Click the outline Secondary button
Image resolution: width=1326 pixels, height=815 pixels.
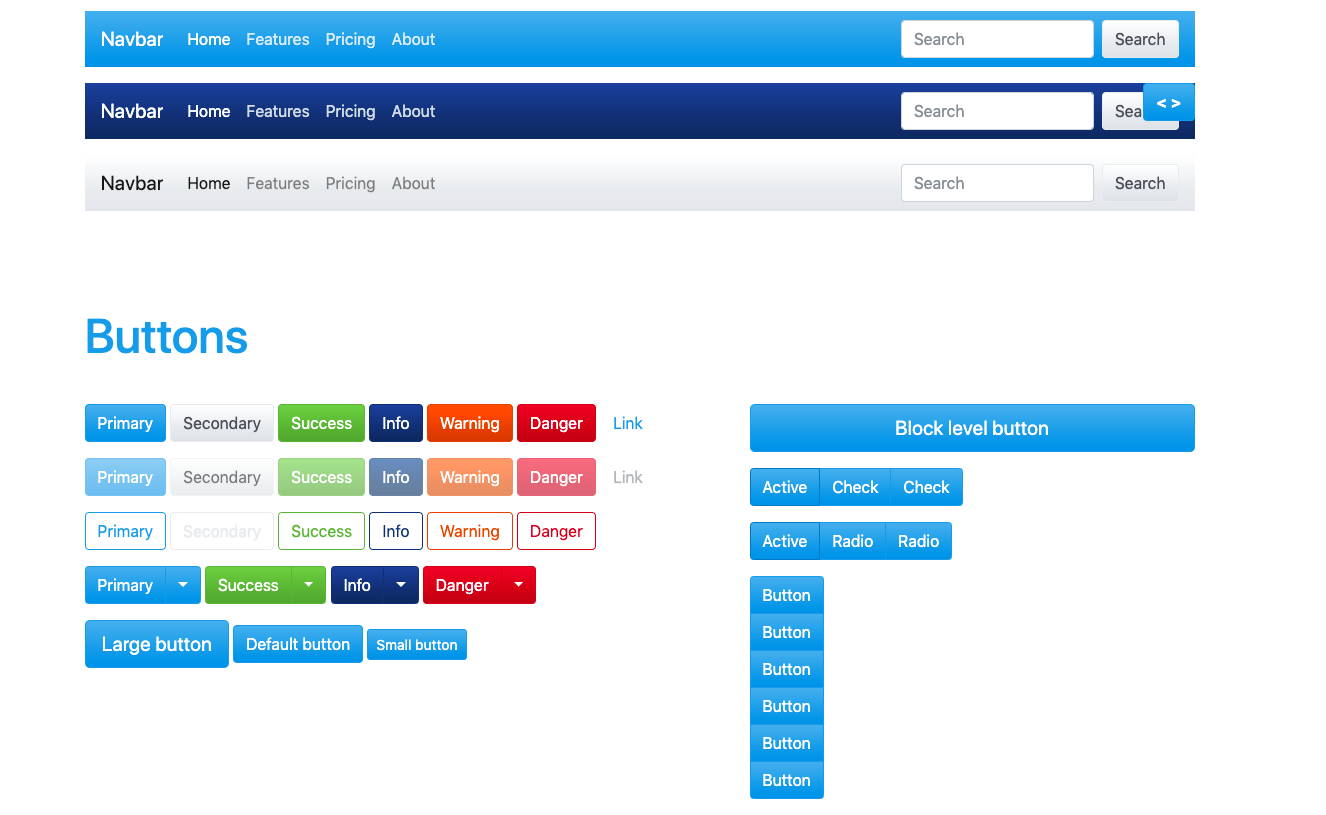coord(222,531)
